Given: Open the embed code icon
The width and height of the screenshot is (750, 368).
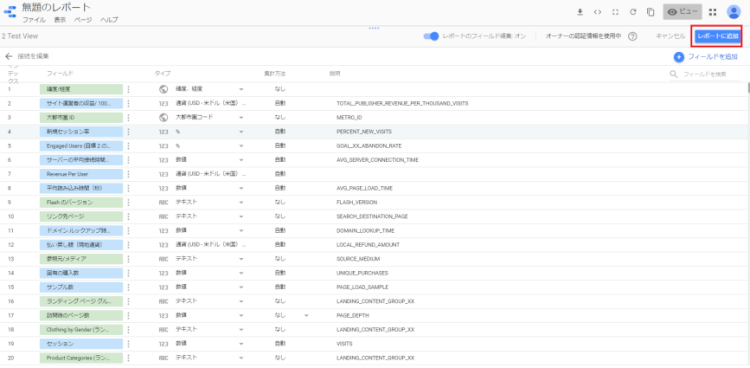Looking at the screenshot, I should pyautogui.click(x=597, y=12).
